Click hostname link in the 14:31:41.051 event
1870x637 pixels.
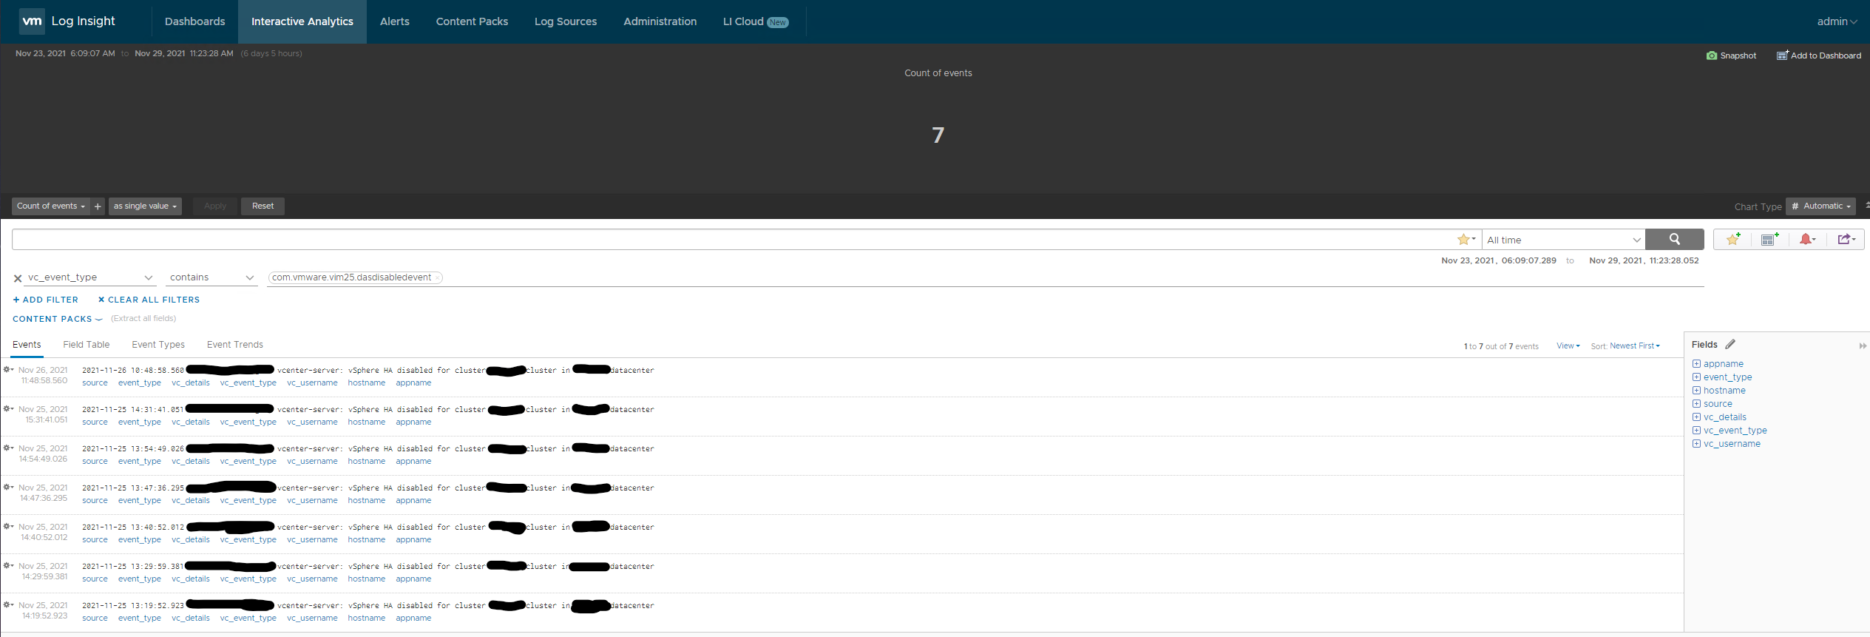367,422
